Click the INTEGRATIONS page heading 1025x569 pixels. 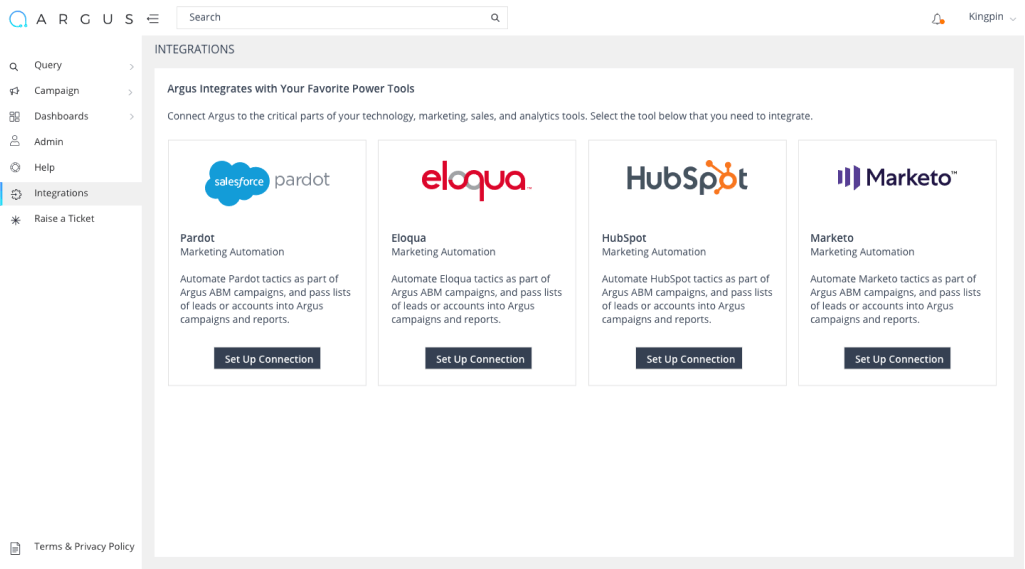[194, 50]
